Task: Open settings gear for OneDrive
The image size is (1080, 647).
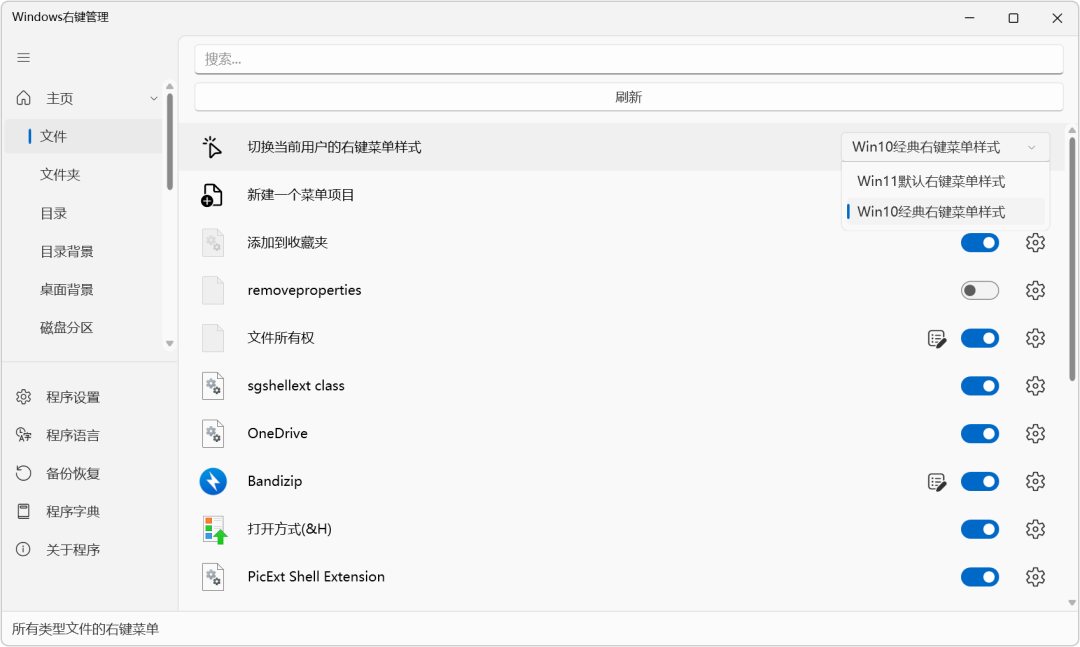Action: coord(1035,433)
